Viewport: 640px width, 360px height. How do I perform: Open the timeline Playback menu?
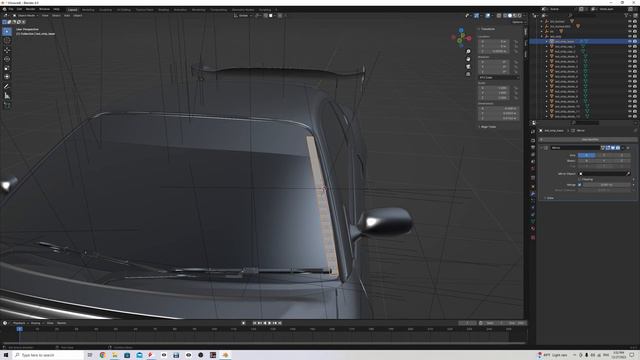[19, 323]
